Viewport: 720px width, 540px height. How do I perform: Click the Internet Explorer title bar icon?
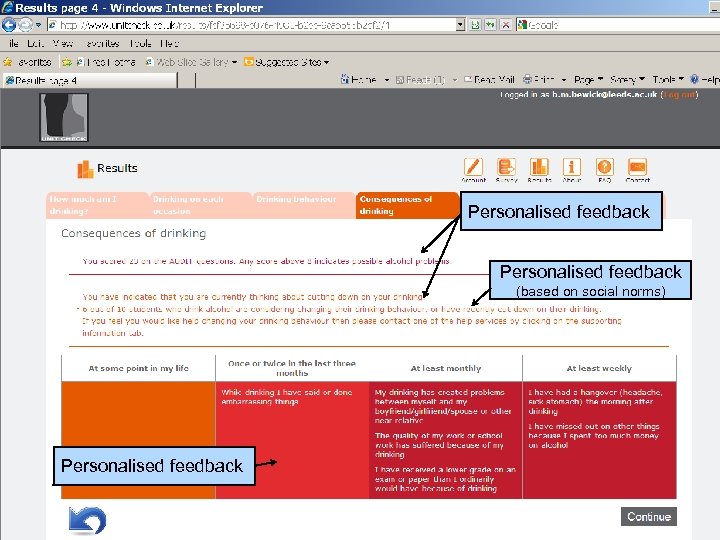click(7, 7)
